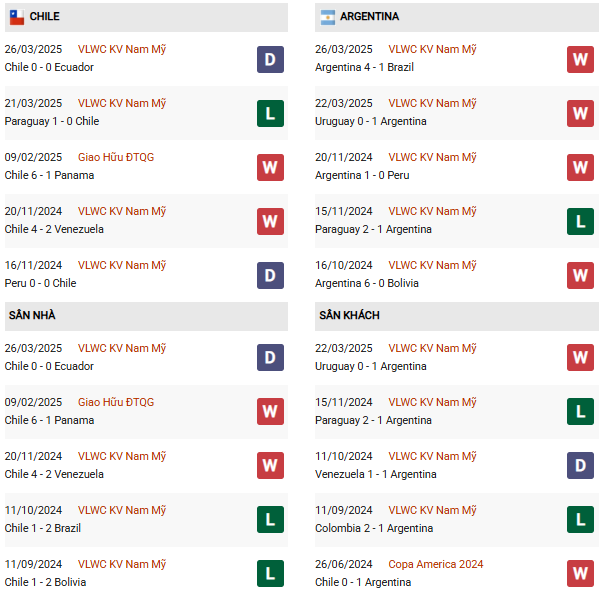Click the L badge for Chile 1-2 Bolivia
Image resolution: width=600 pixels, height=593 pixels.
coord(270,573)
